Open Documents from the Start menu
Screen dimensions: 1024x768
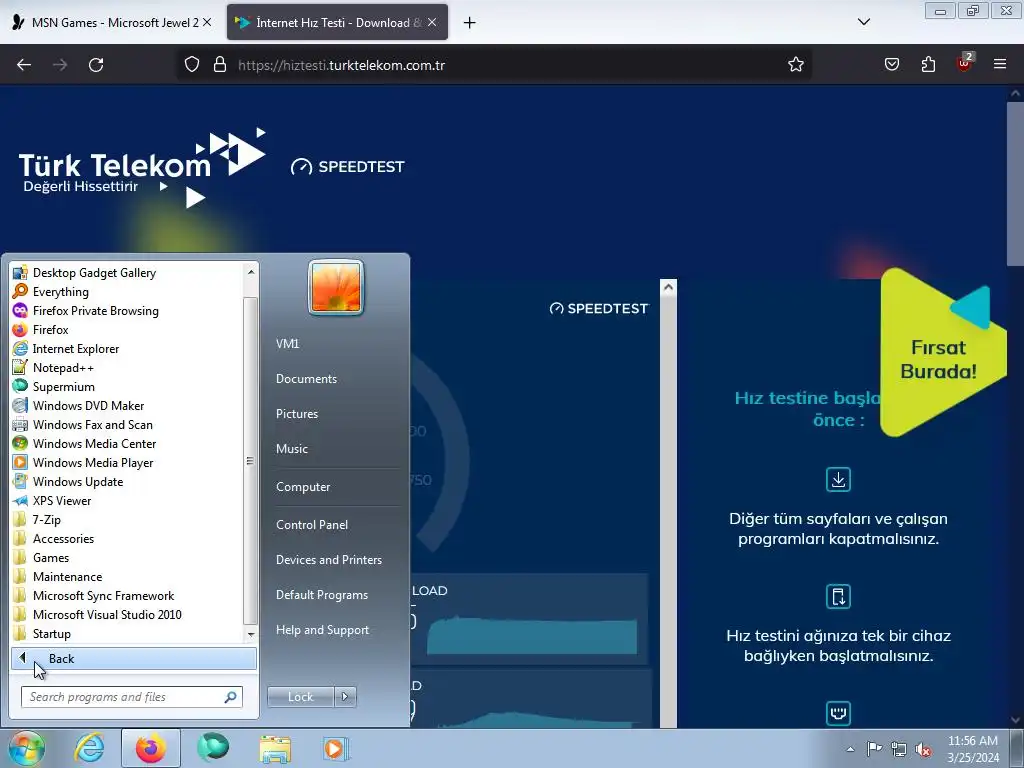pos(306,379)
